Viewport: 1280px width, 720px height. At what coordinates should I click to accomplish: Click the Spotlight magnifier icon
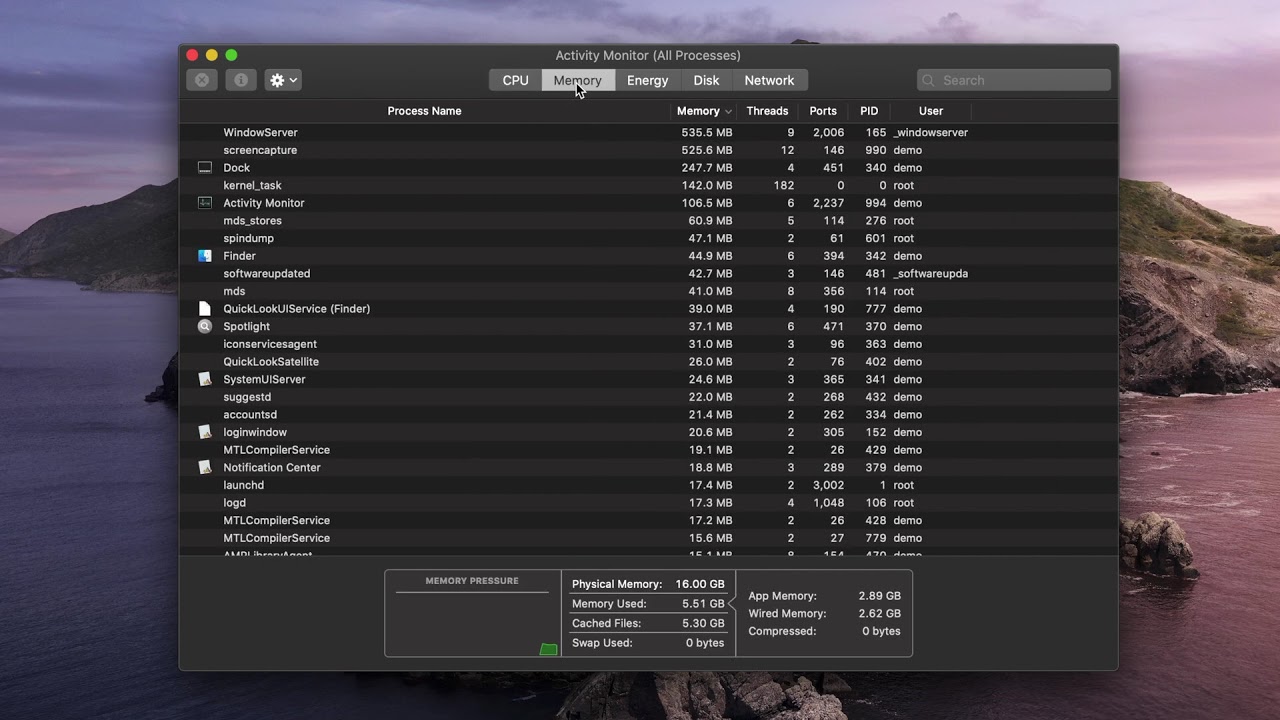(205, 326)
